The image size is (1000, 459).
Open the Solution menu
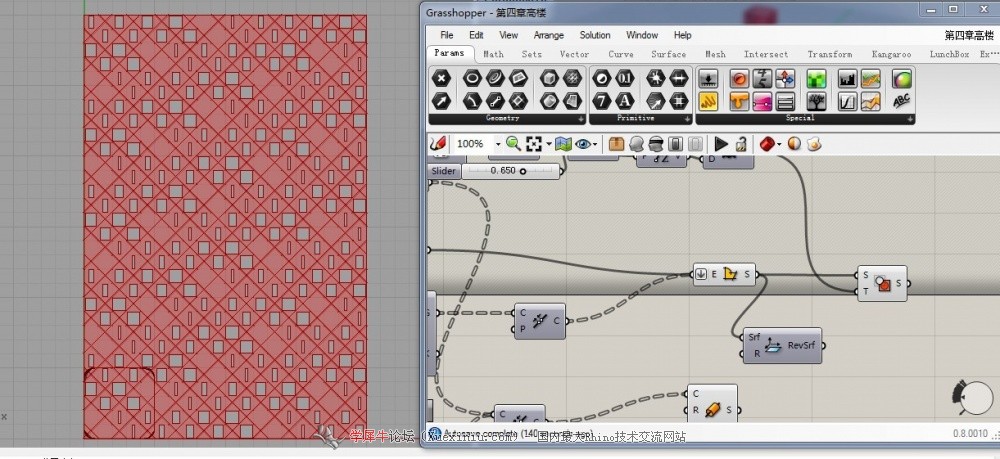pyautogui.click(x=594, y=35)
